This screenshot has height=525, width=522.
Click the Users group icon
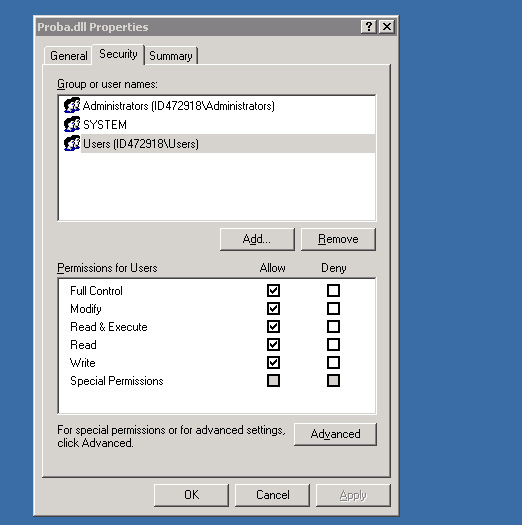(72, 144)
